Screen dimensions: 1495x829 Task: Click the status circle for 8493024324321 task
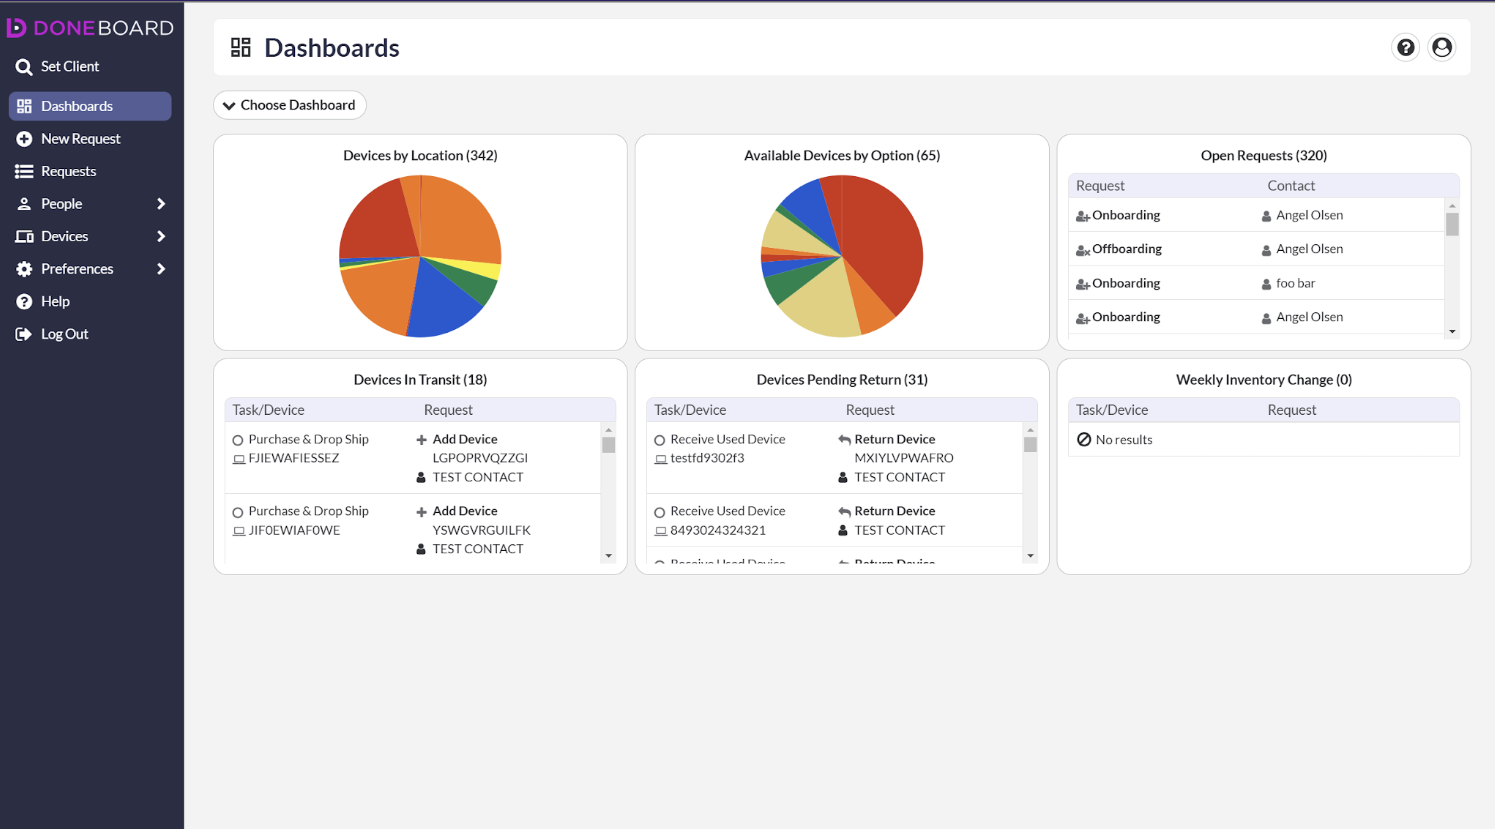tap(660, 512)
